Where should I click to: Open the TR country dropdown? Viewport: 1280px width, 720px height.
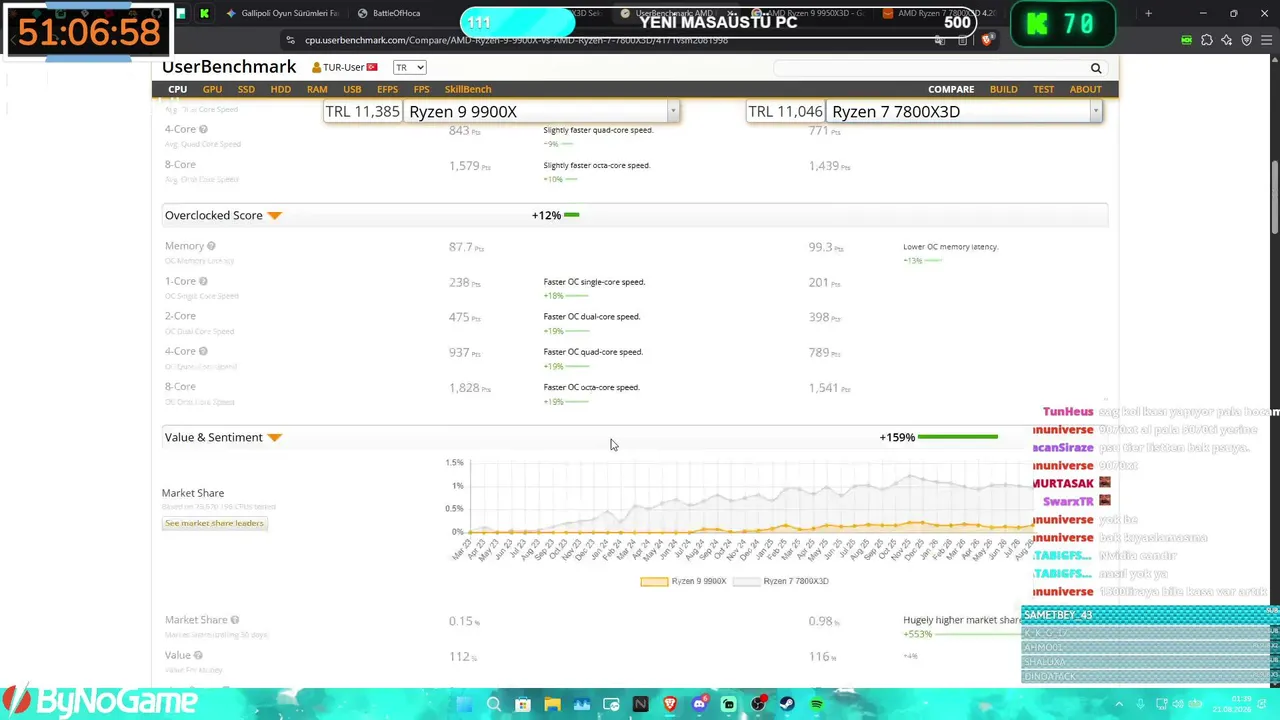coord(409,67)
